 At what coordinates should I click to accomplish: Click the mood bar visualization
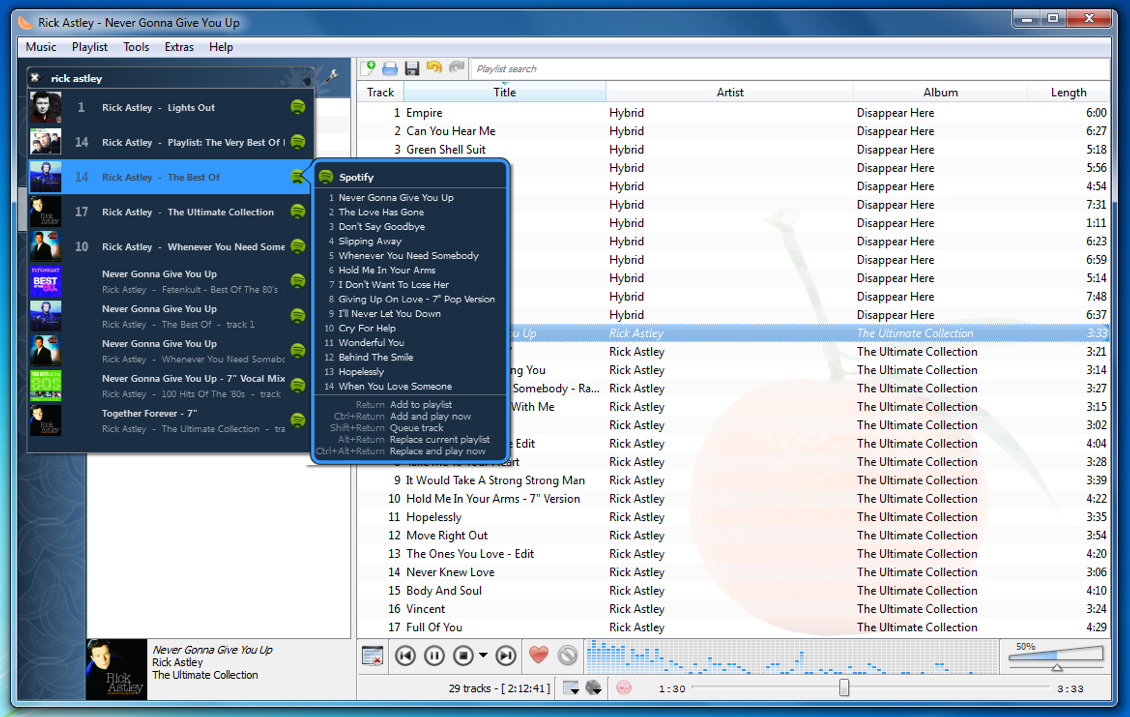pos(791,656)
